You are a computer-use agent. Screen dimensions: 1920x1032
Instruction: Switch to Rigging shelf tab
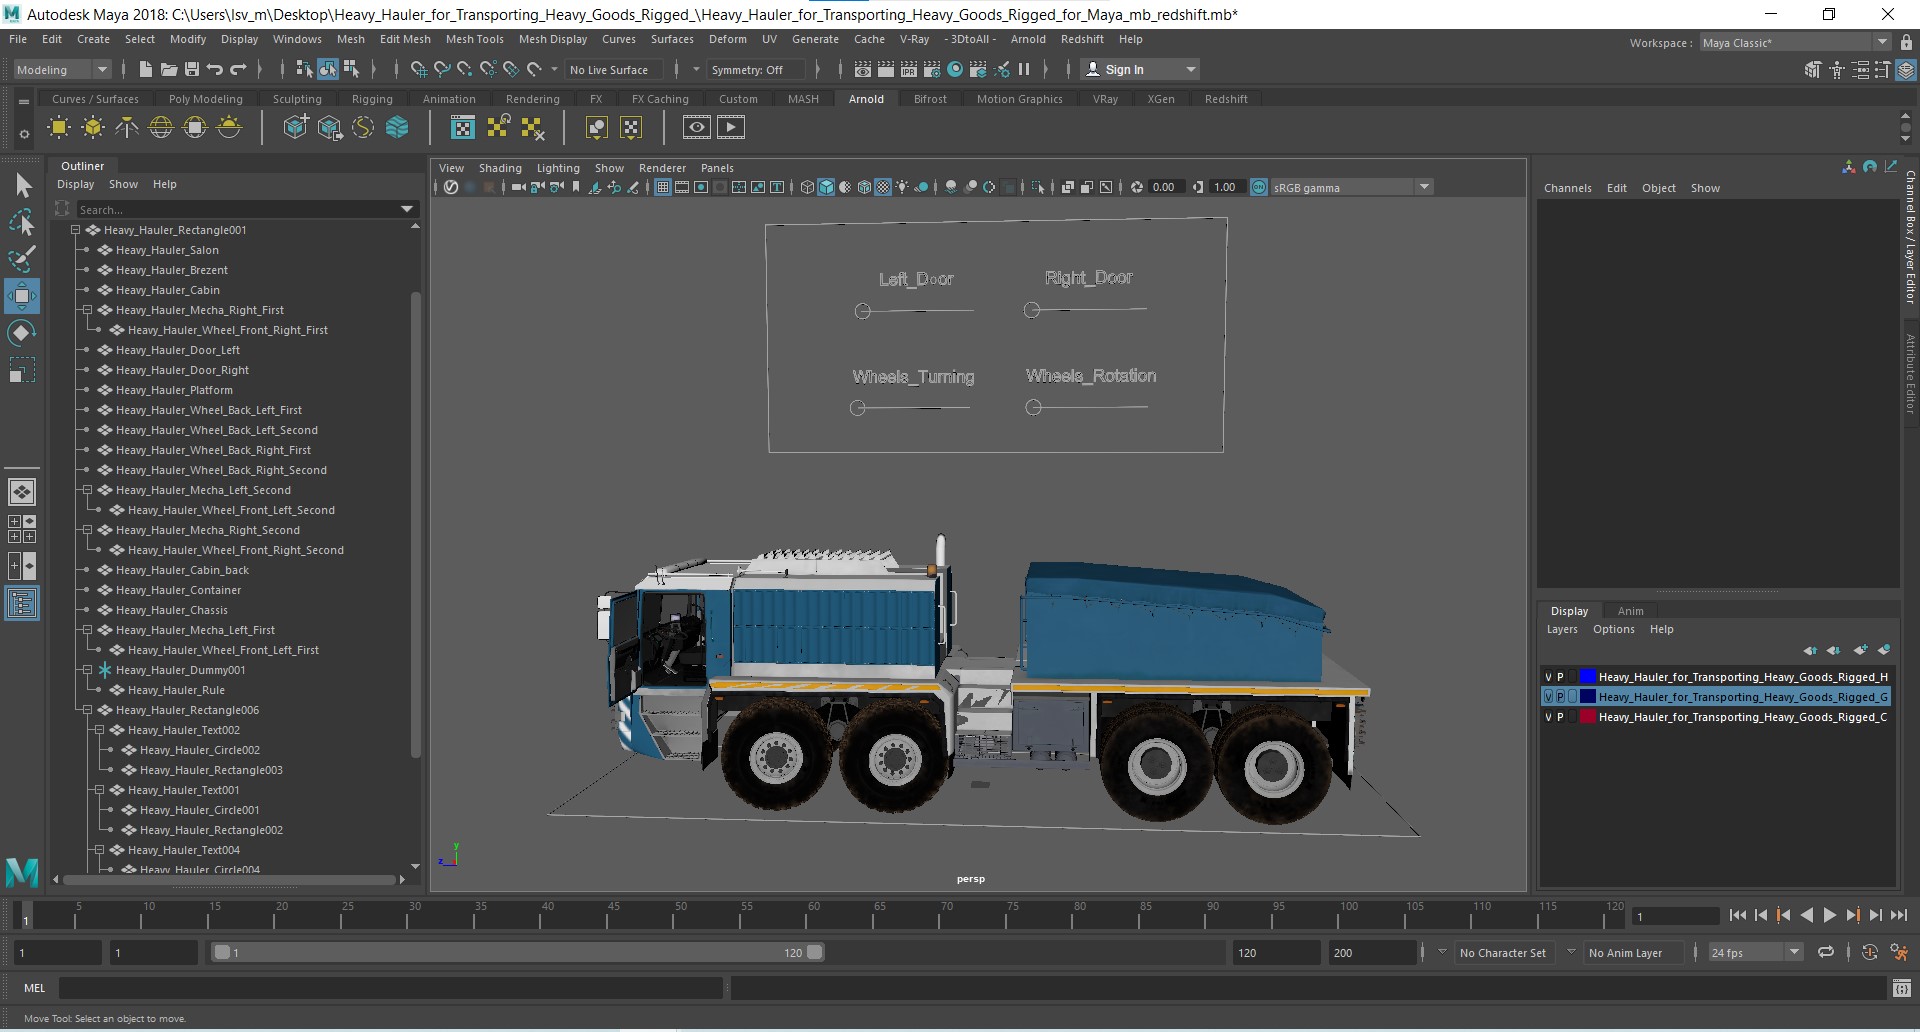point(372,99)
